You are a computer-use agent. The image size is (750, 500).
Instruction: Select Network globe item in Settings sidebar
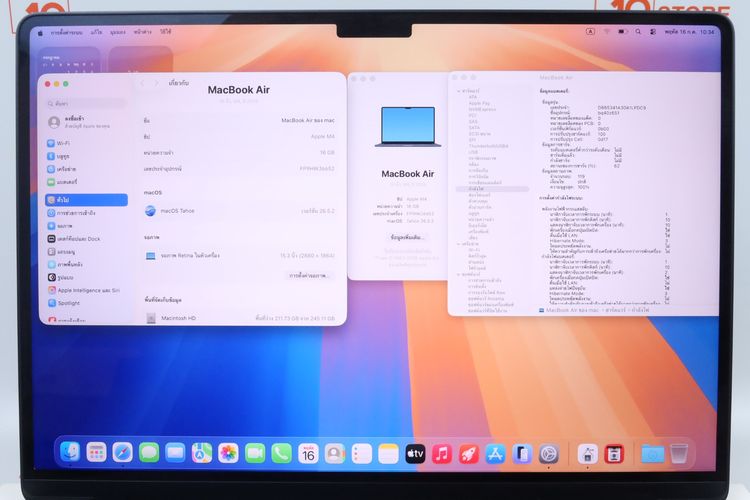pos(87,169)
